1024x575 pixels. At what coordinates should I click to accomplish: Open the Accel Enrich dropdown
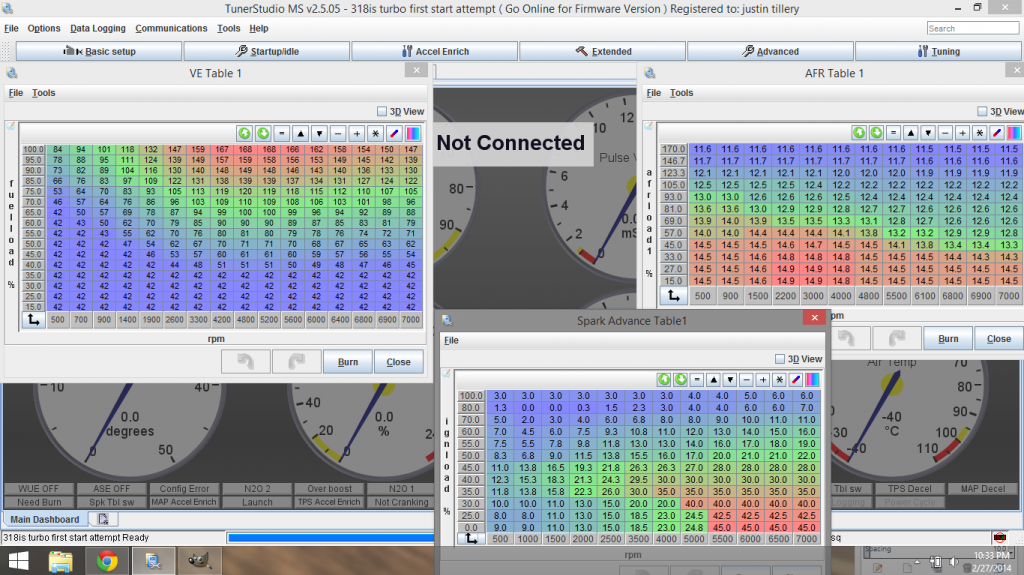[434, 51]
